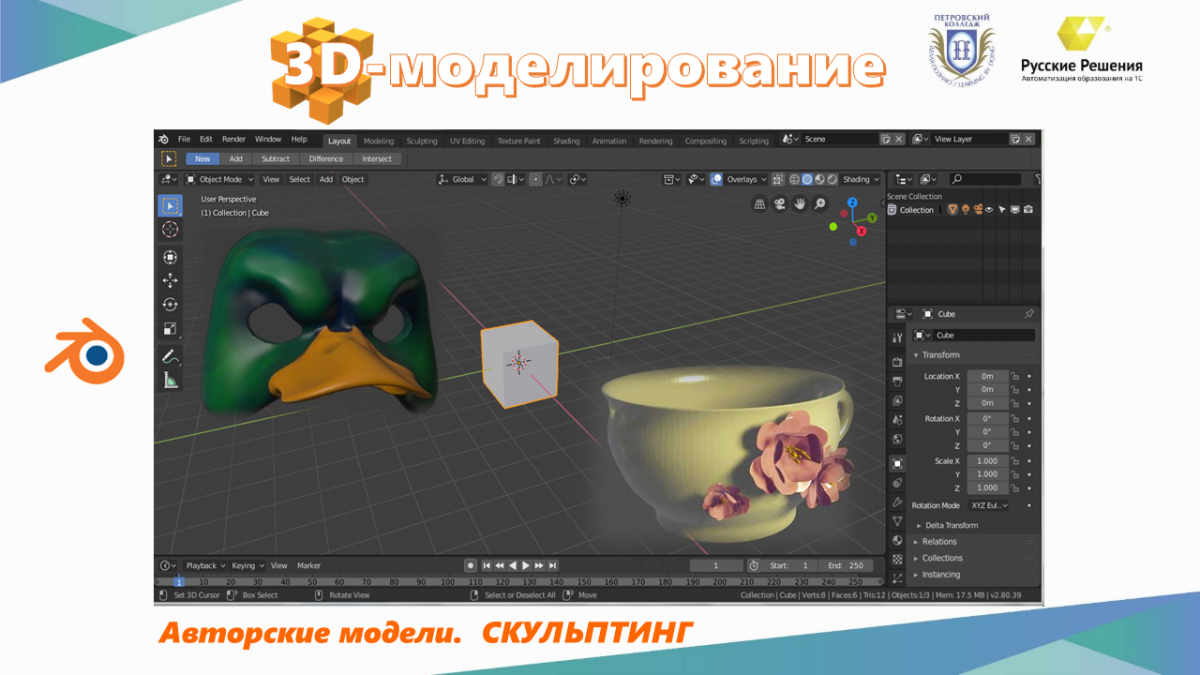Open the Render menu
This screenshot has height=675, width=1200.
(x=233, y=139)
